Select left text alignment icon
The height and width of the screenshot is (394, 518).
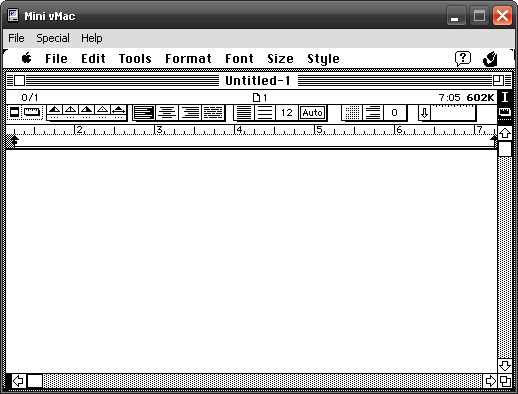click(144, 113)
